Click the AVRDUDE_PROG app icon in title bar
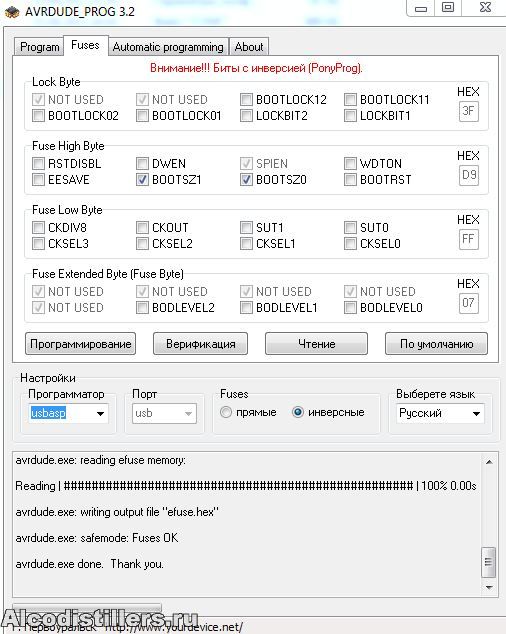Screen dimensions: 506x634 pos(12,13)
